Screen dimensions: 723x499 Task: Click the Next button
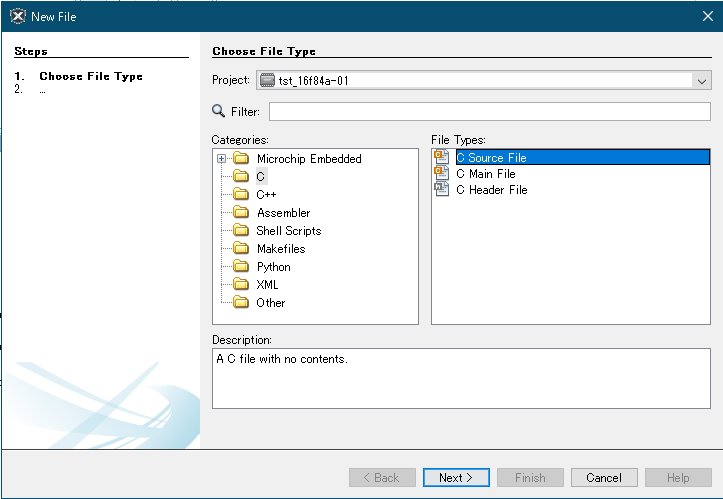pyautogui.click(x=456, y=478)
